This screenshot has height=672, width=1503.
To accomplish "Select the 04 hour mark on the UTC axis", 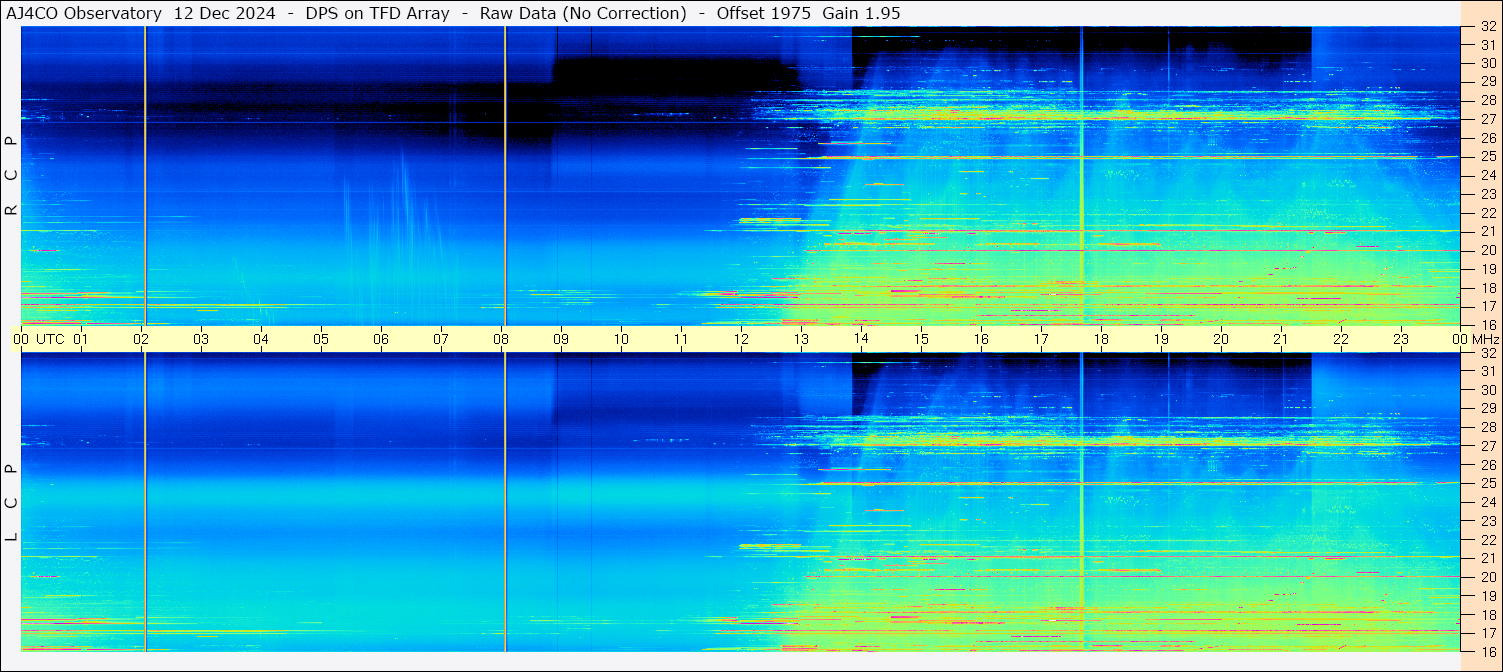I will pos(261,339).
